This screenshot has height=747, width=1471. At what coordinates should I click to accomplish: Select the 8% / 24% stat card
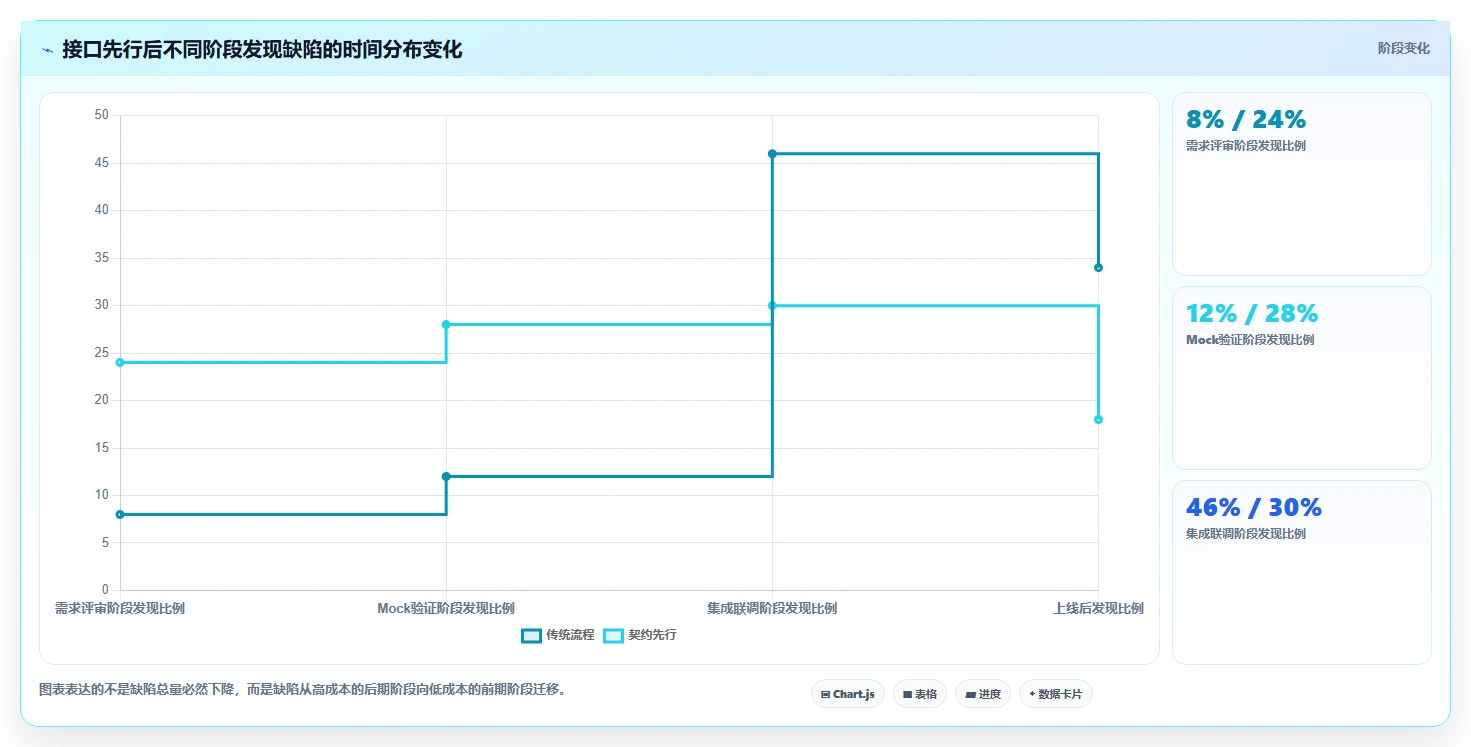[1301, 184]
